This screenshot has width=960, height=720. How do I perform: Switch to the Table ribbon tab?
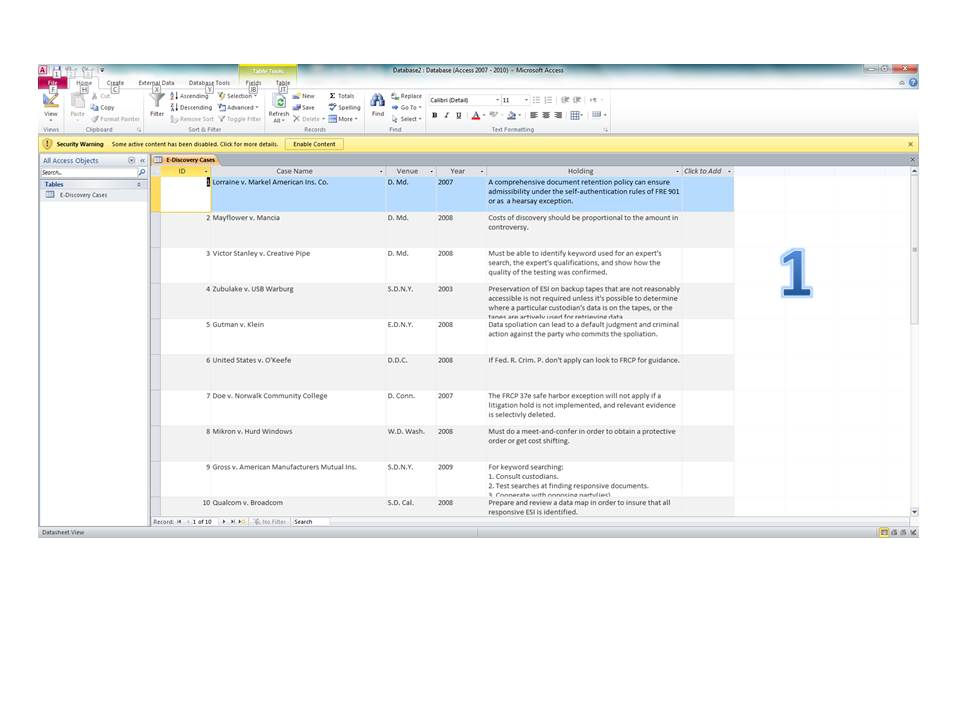pyautogui.click(x=283, y=83)
